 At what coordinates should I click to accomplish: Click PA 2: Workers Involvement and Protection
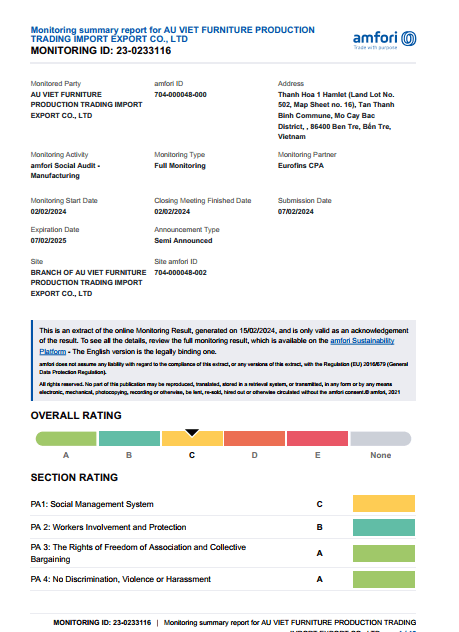click(108, 527)
